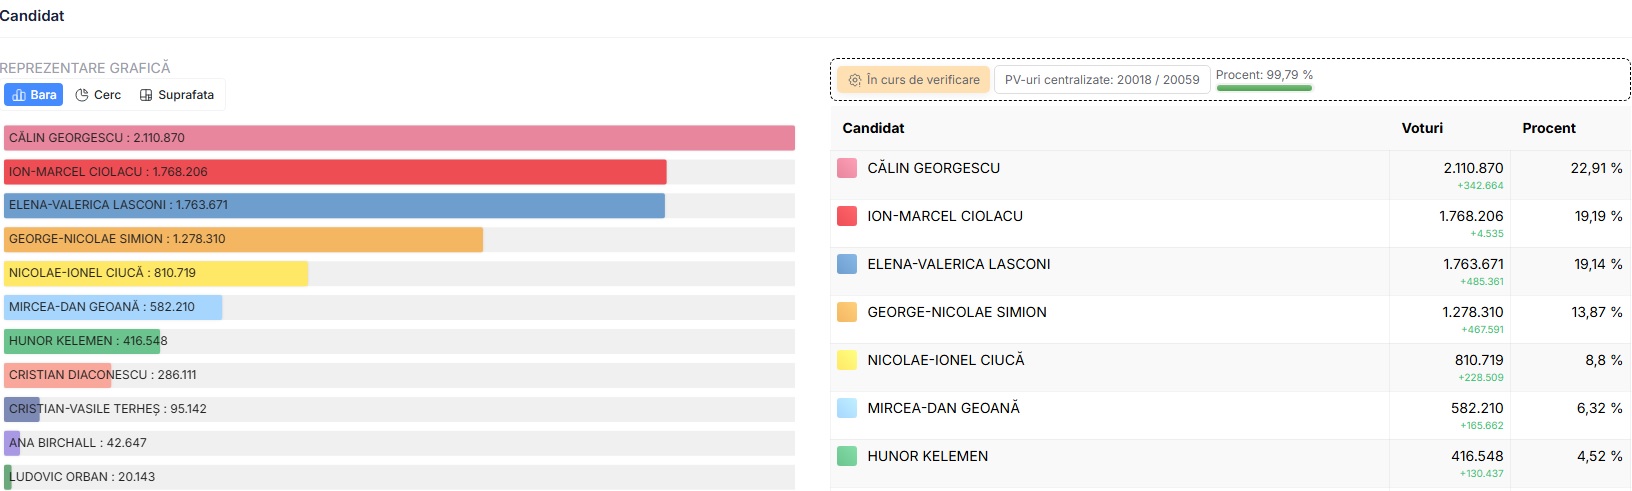Viewport: 1632px width, 491px height.
Task: Click the red Ion-Marcel Ciolacu swatch
Action: pos(847,216)
